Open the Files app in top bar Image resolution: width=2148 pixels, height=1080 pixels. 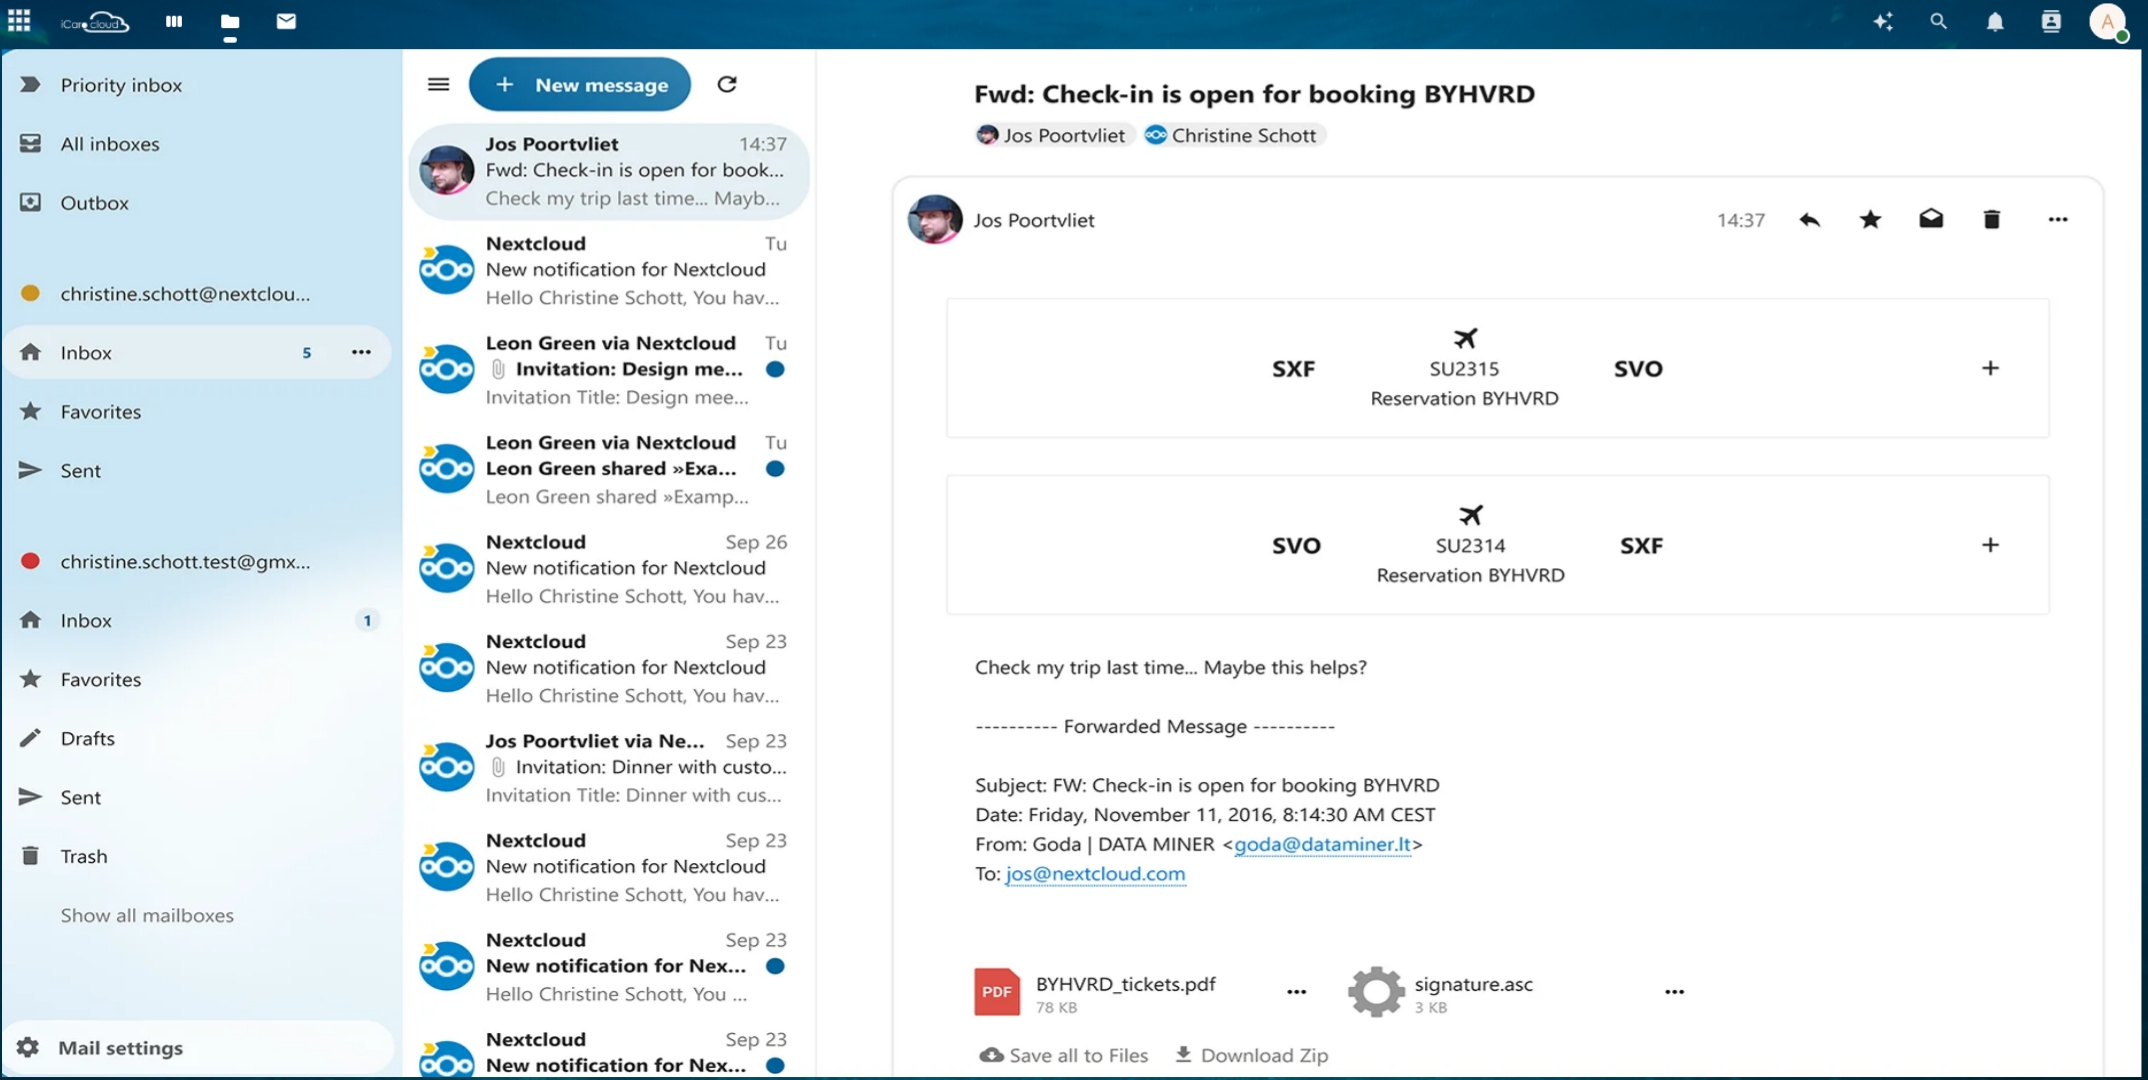(230, 22)
